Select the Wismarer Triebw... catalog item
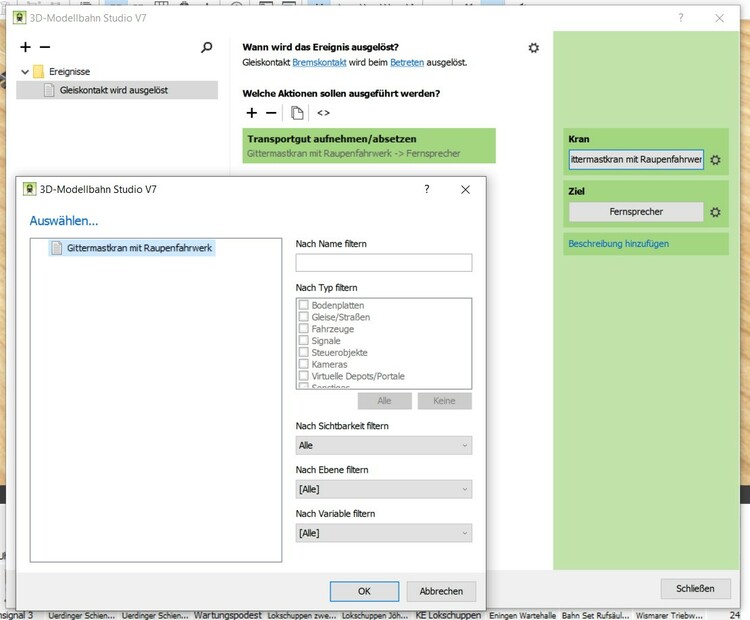 point(669,615)
